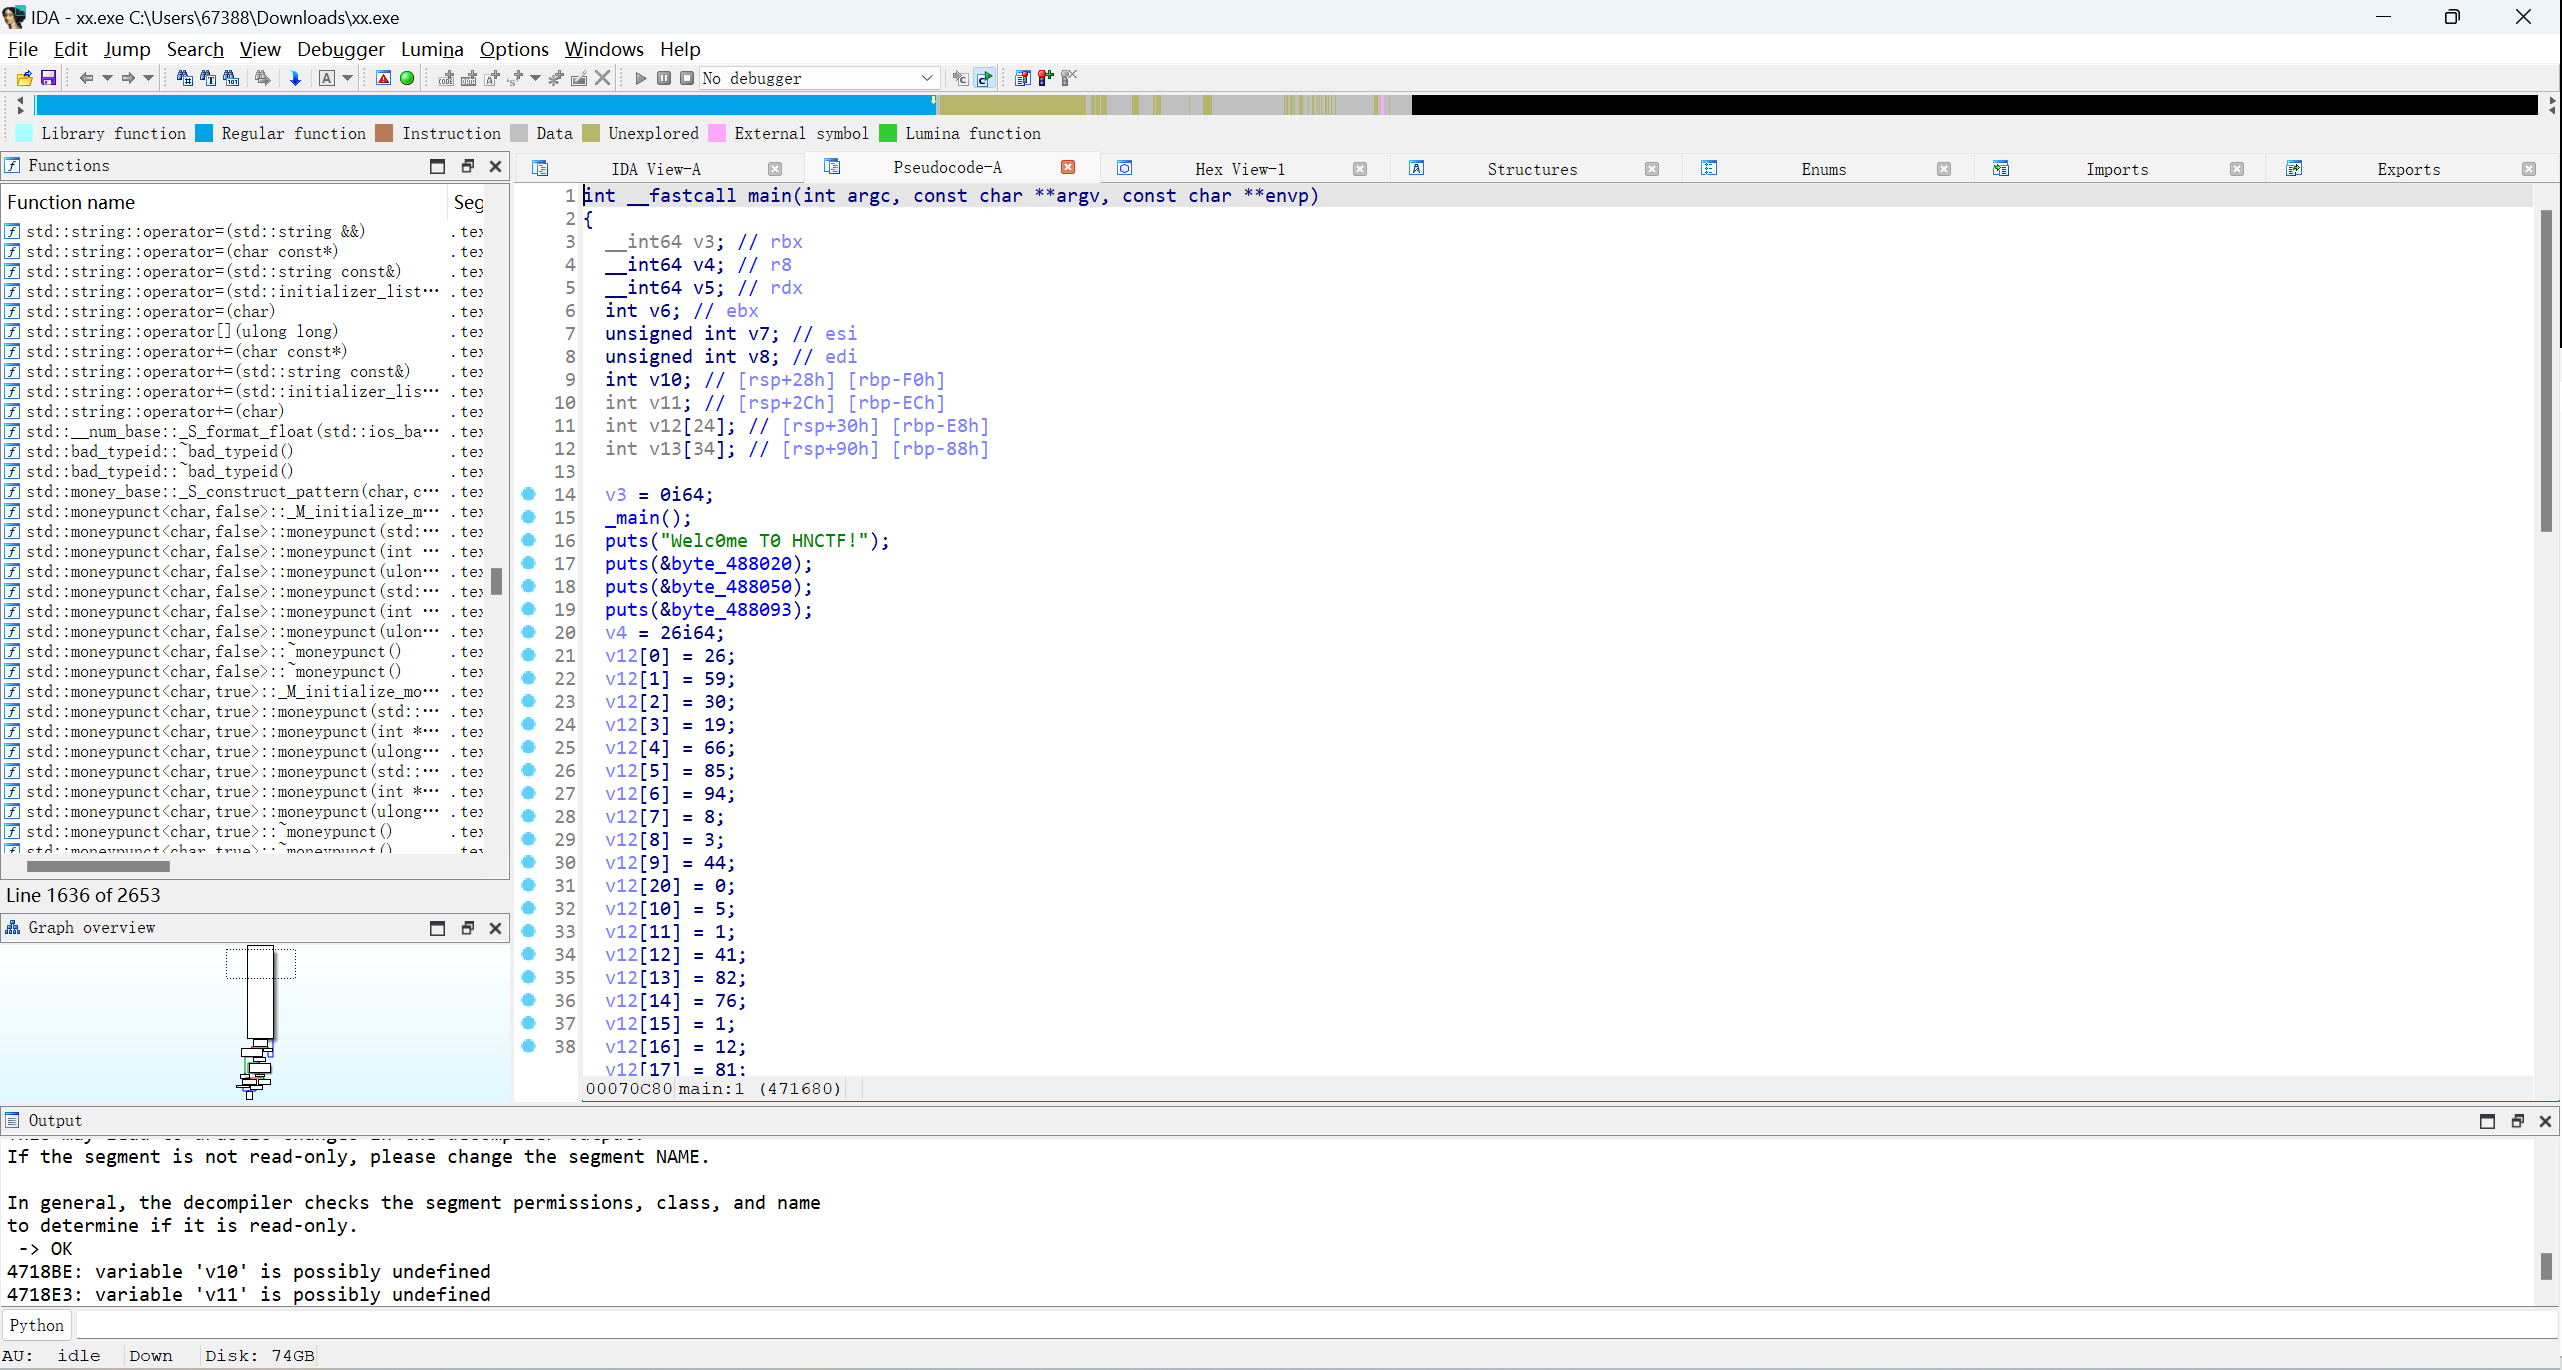Close the Graph overview panel
Screen dimensions: 2562x1370
pyautogui.click(x=495, y=928)
